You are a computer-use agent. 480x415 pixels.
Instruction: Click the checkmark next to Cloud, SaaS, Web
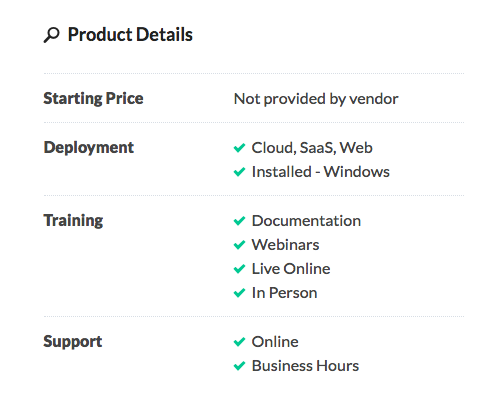tap(239, 148)
